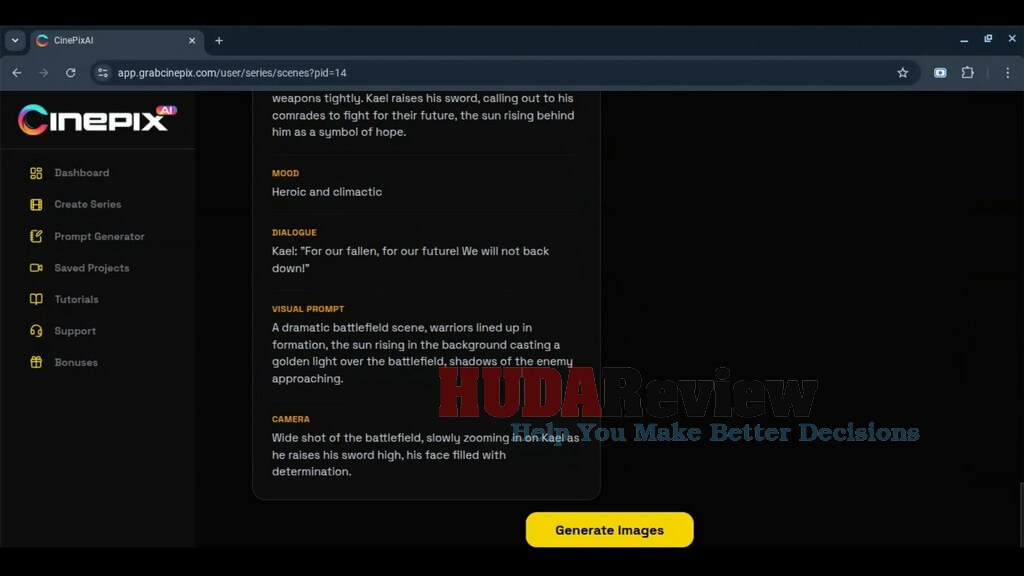Close the CinePixAI tab
Screen dimensions: 1024x576
tap(192, 40)
